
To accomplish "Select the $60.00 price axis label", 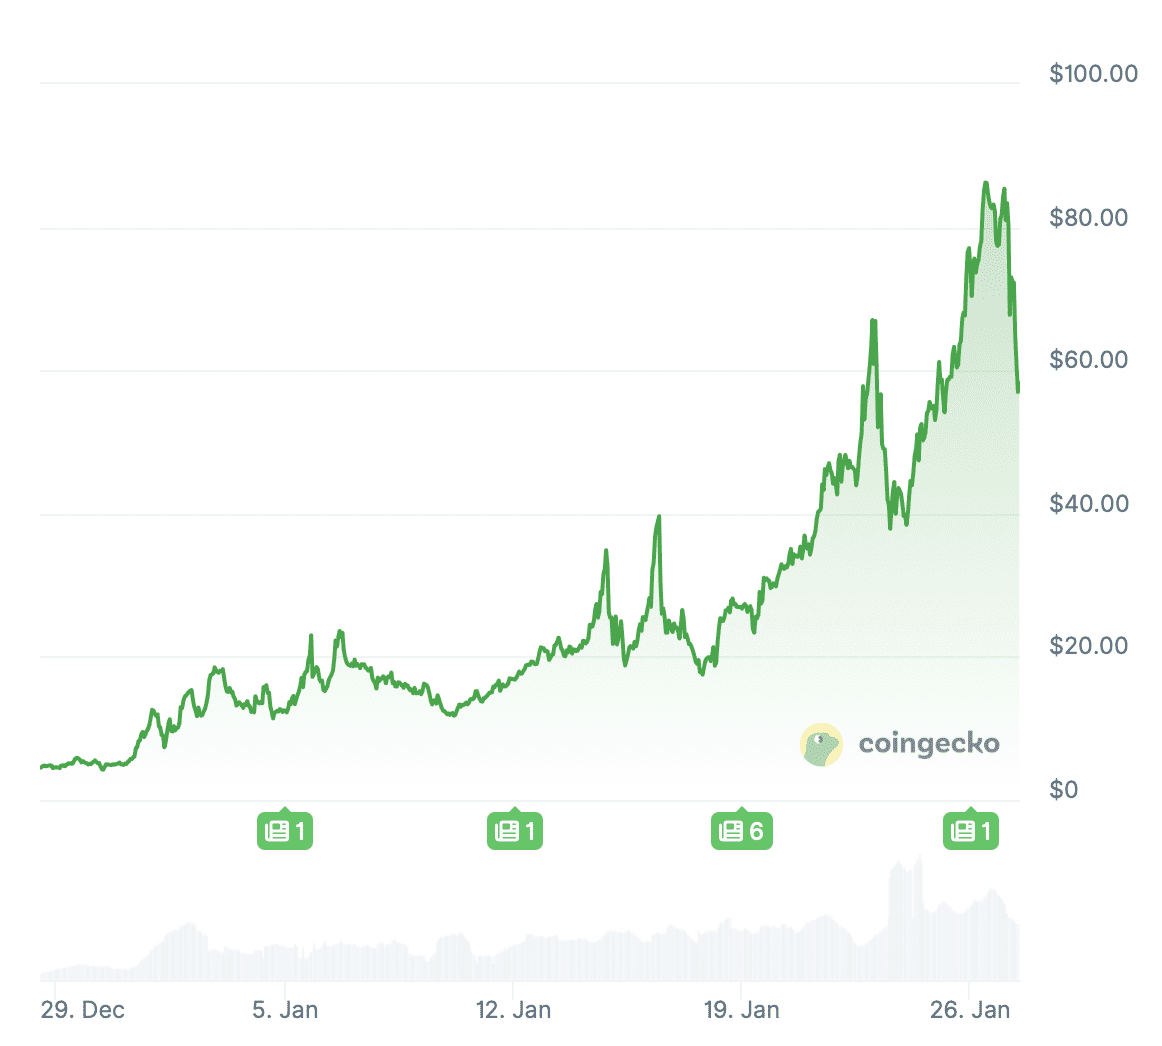I will click(x=1088, y=360).
